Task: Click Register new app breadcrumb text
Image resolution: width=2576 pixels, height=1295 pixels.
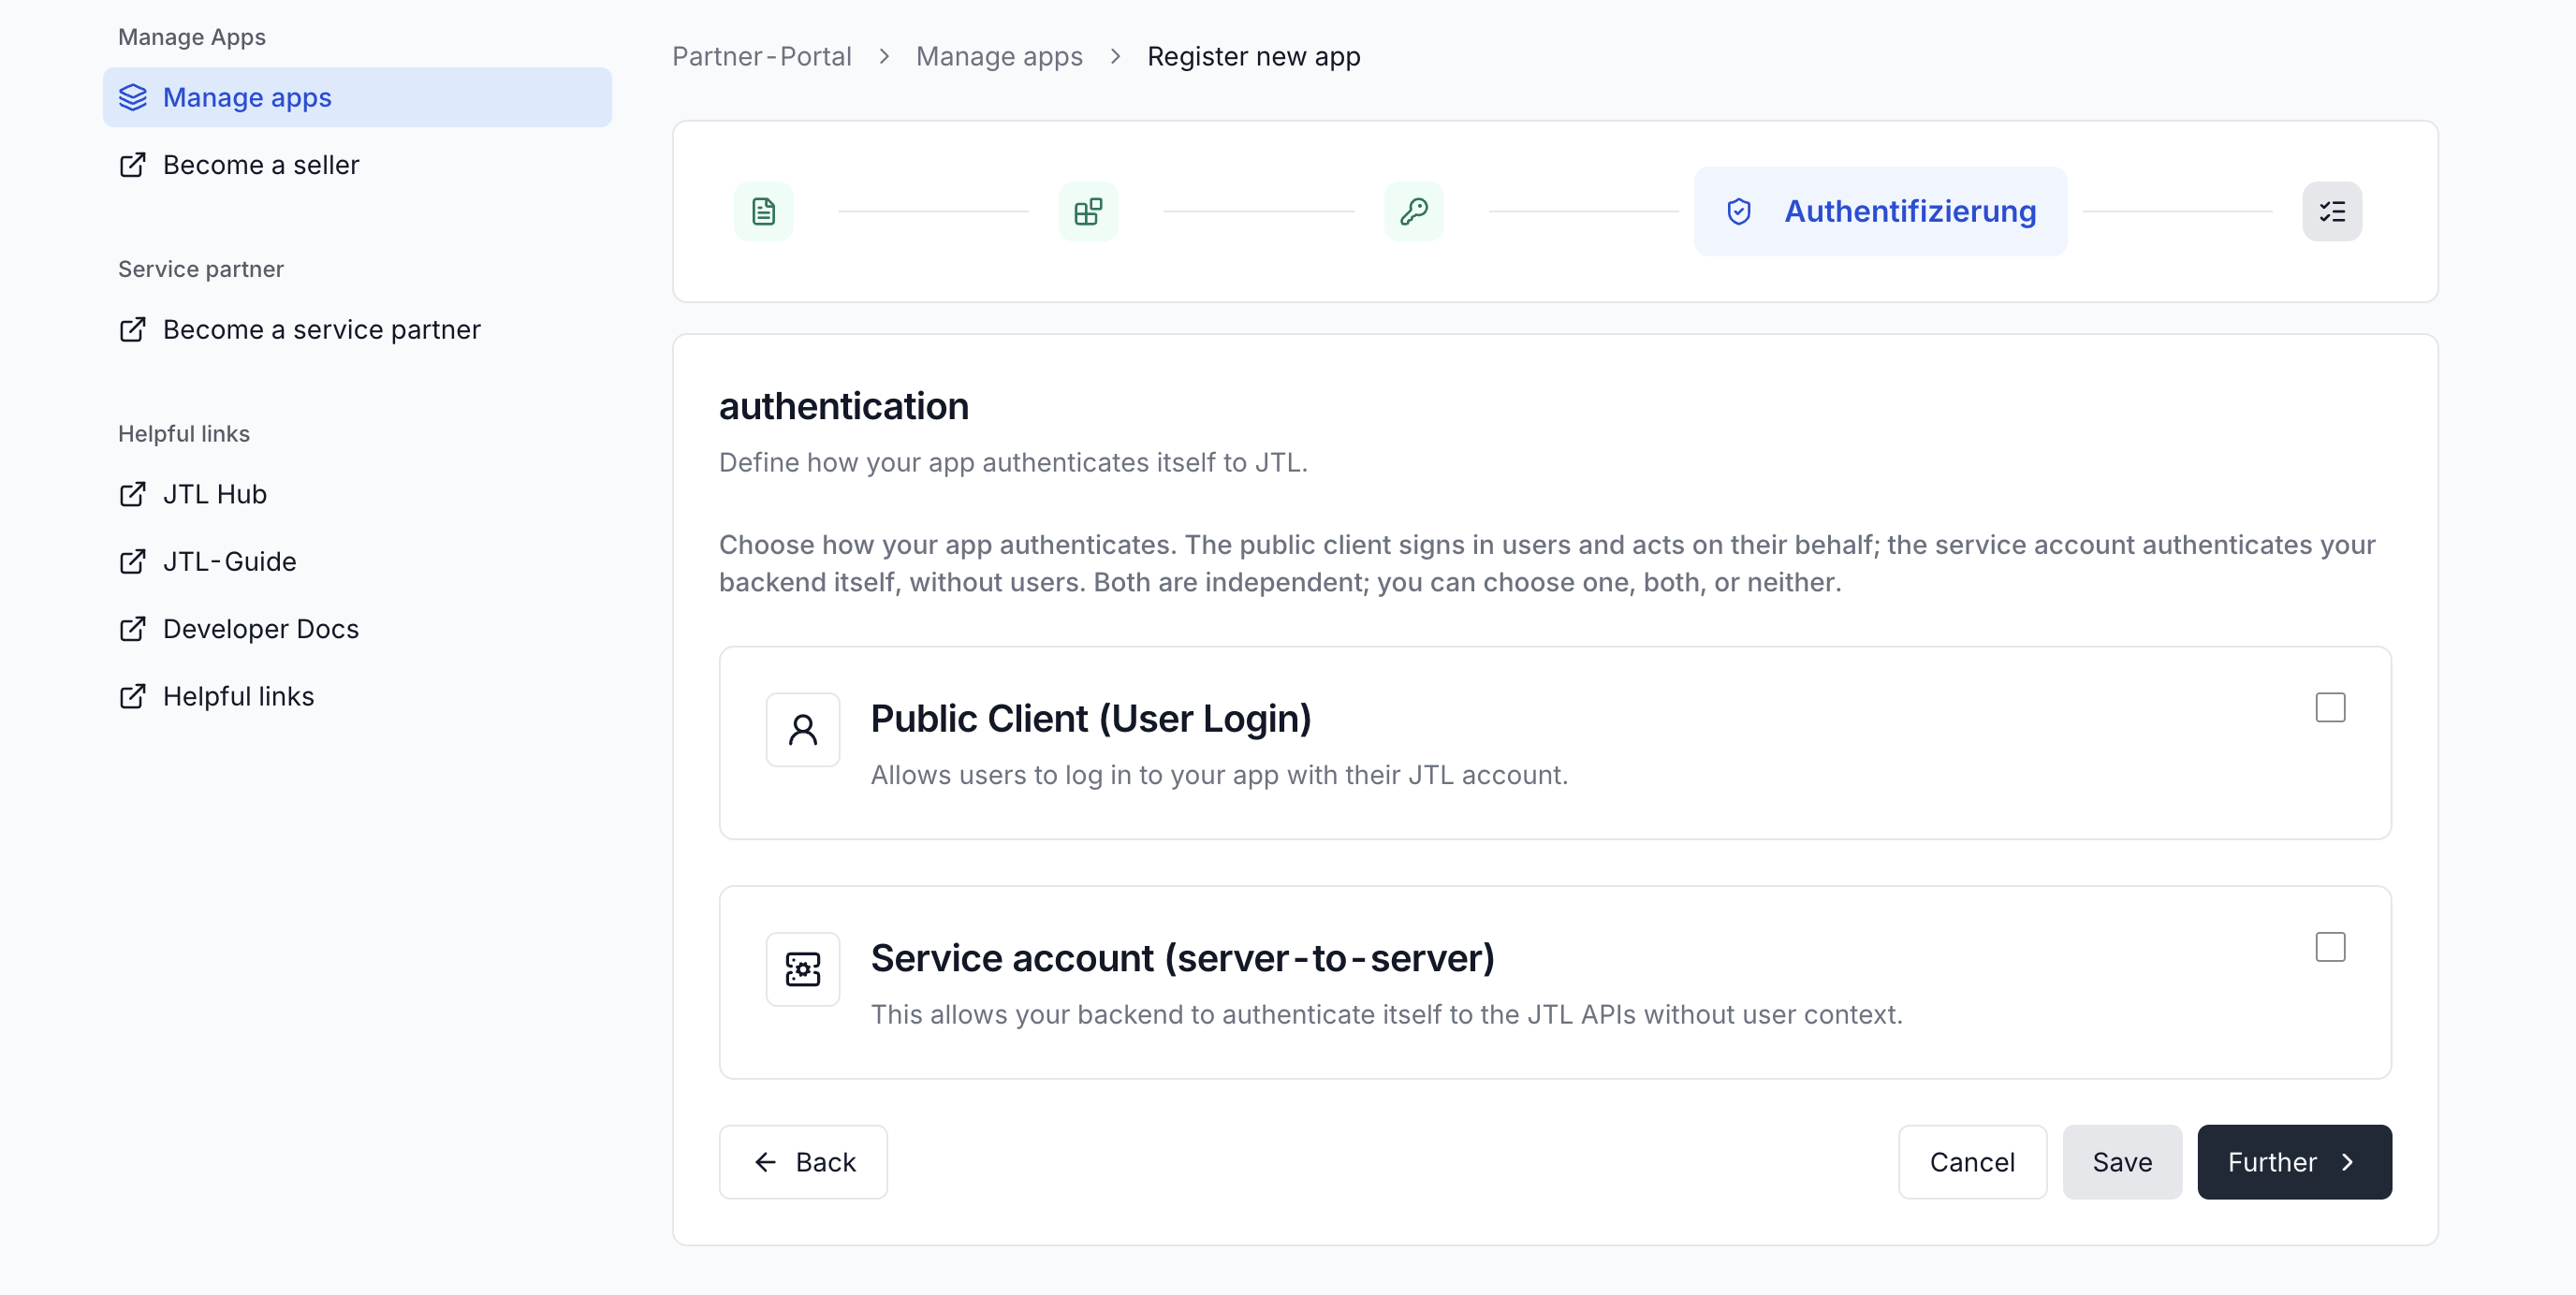Action: 1253,57
